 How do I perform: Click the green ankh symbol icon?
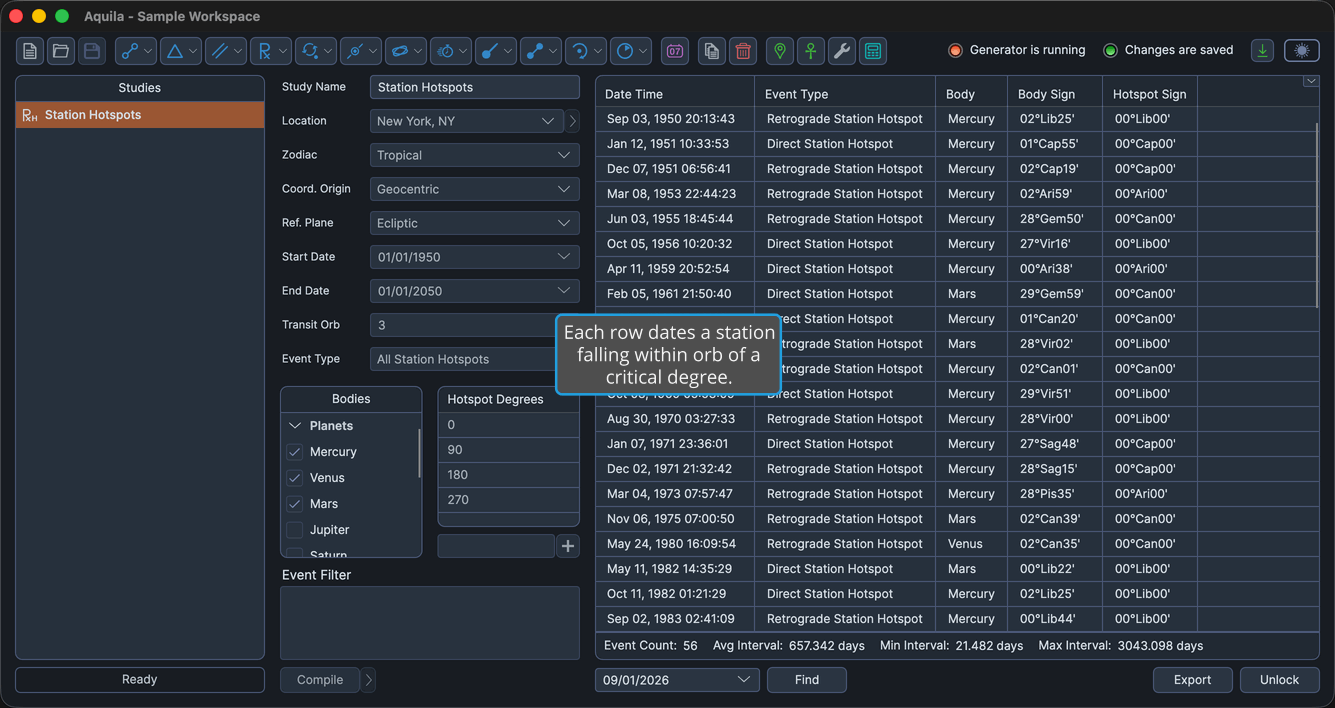(x=811, y=51)
